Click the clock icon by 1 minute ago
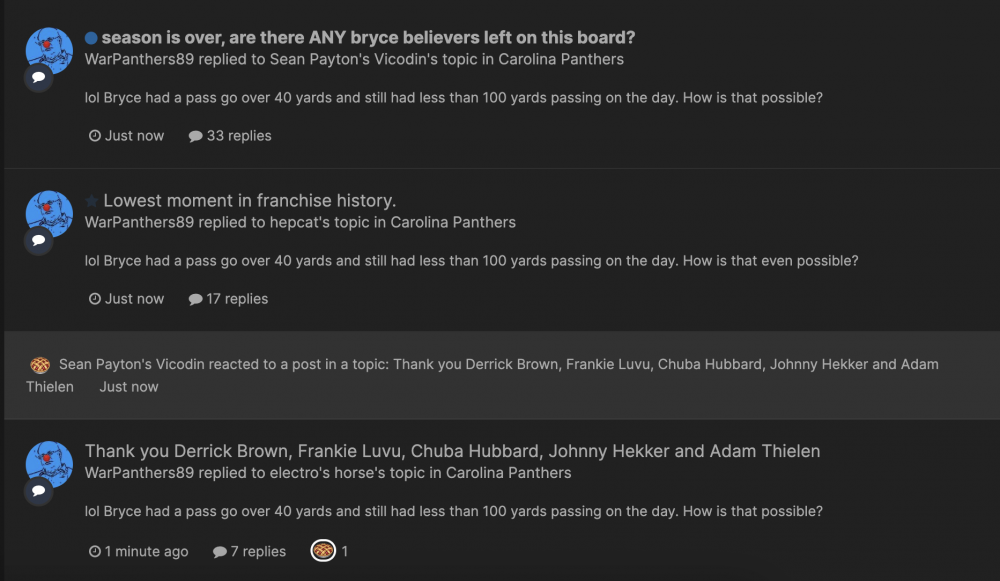The height and width of the screenshot is (581, 1000). point(95,551)
